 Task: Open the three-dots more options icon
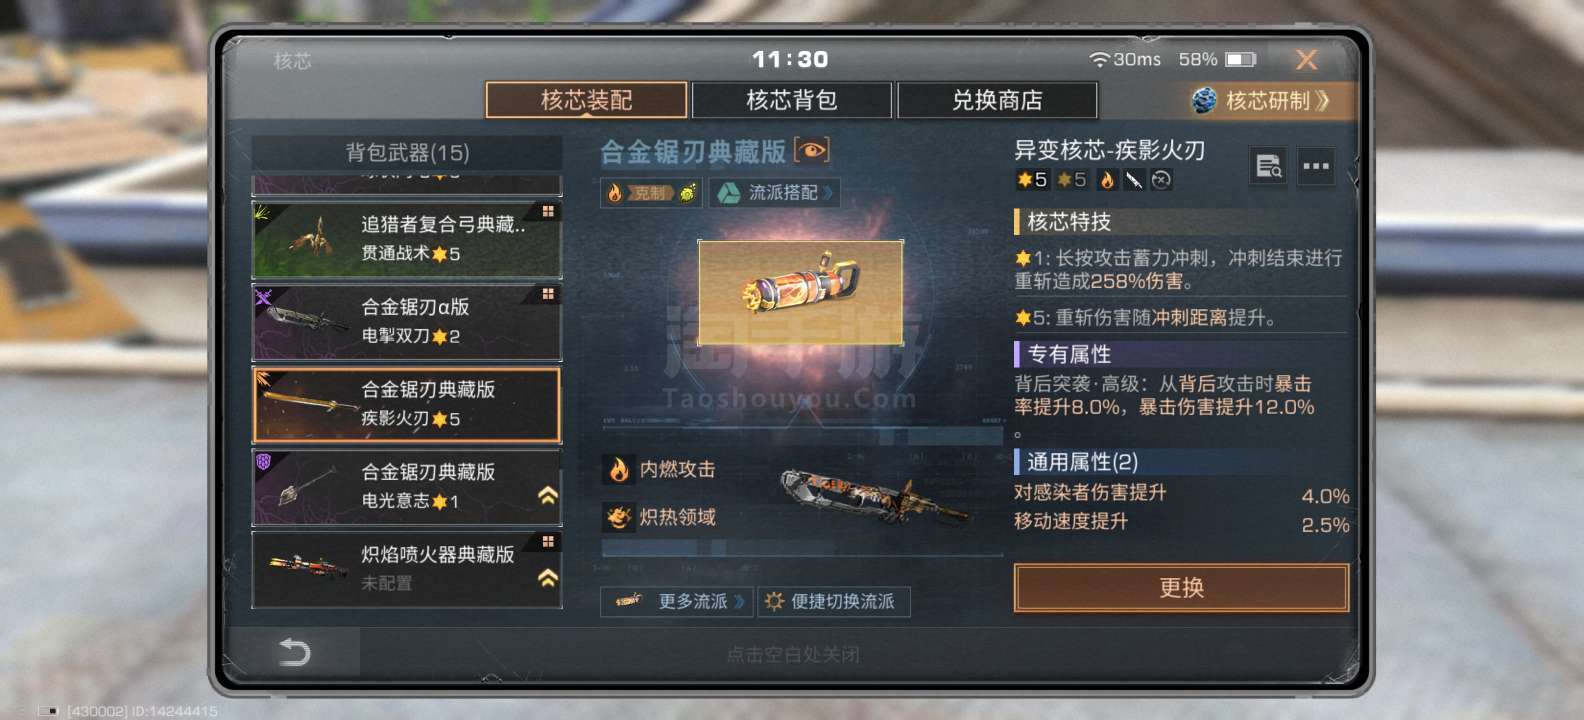click(x=1316, y=166)
